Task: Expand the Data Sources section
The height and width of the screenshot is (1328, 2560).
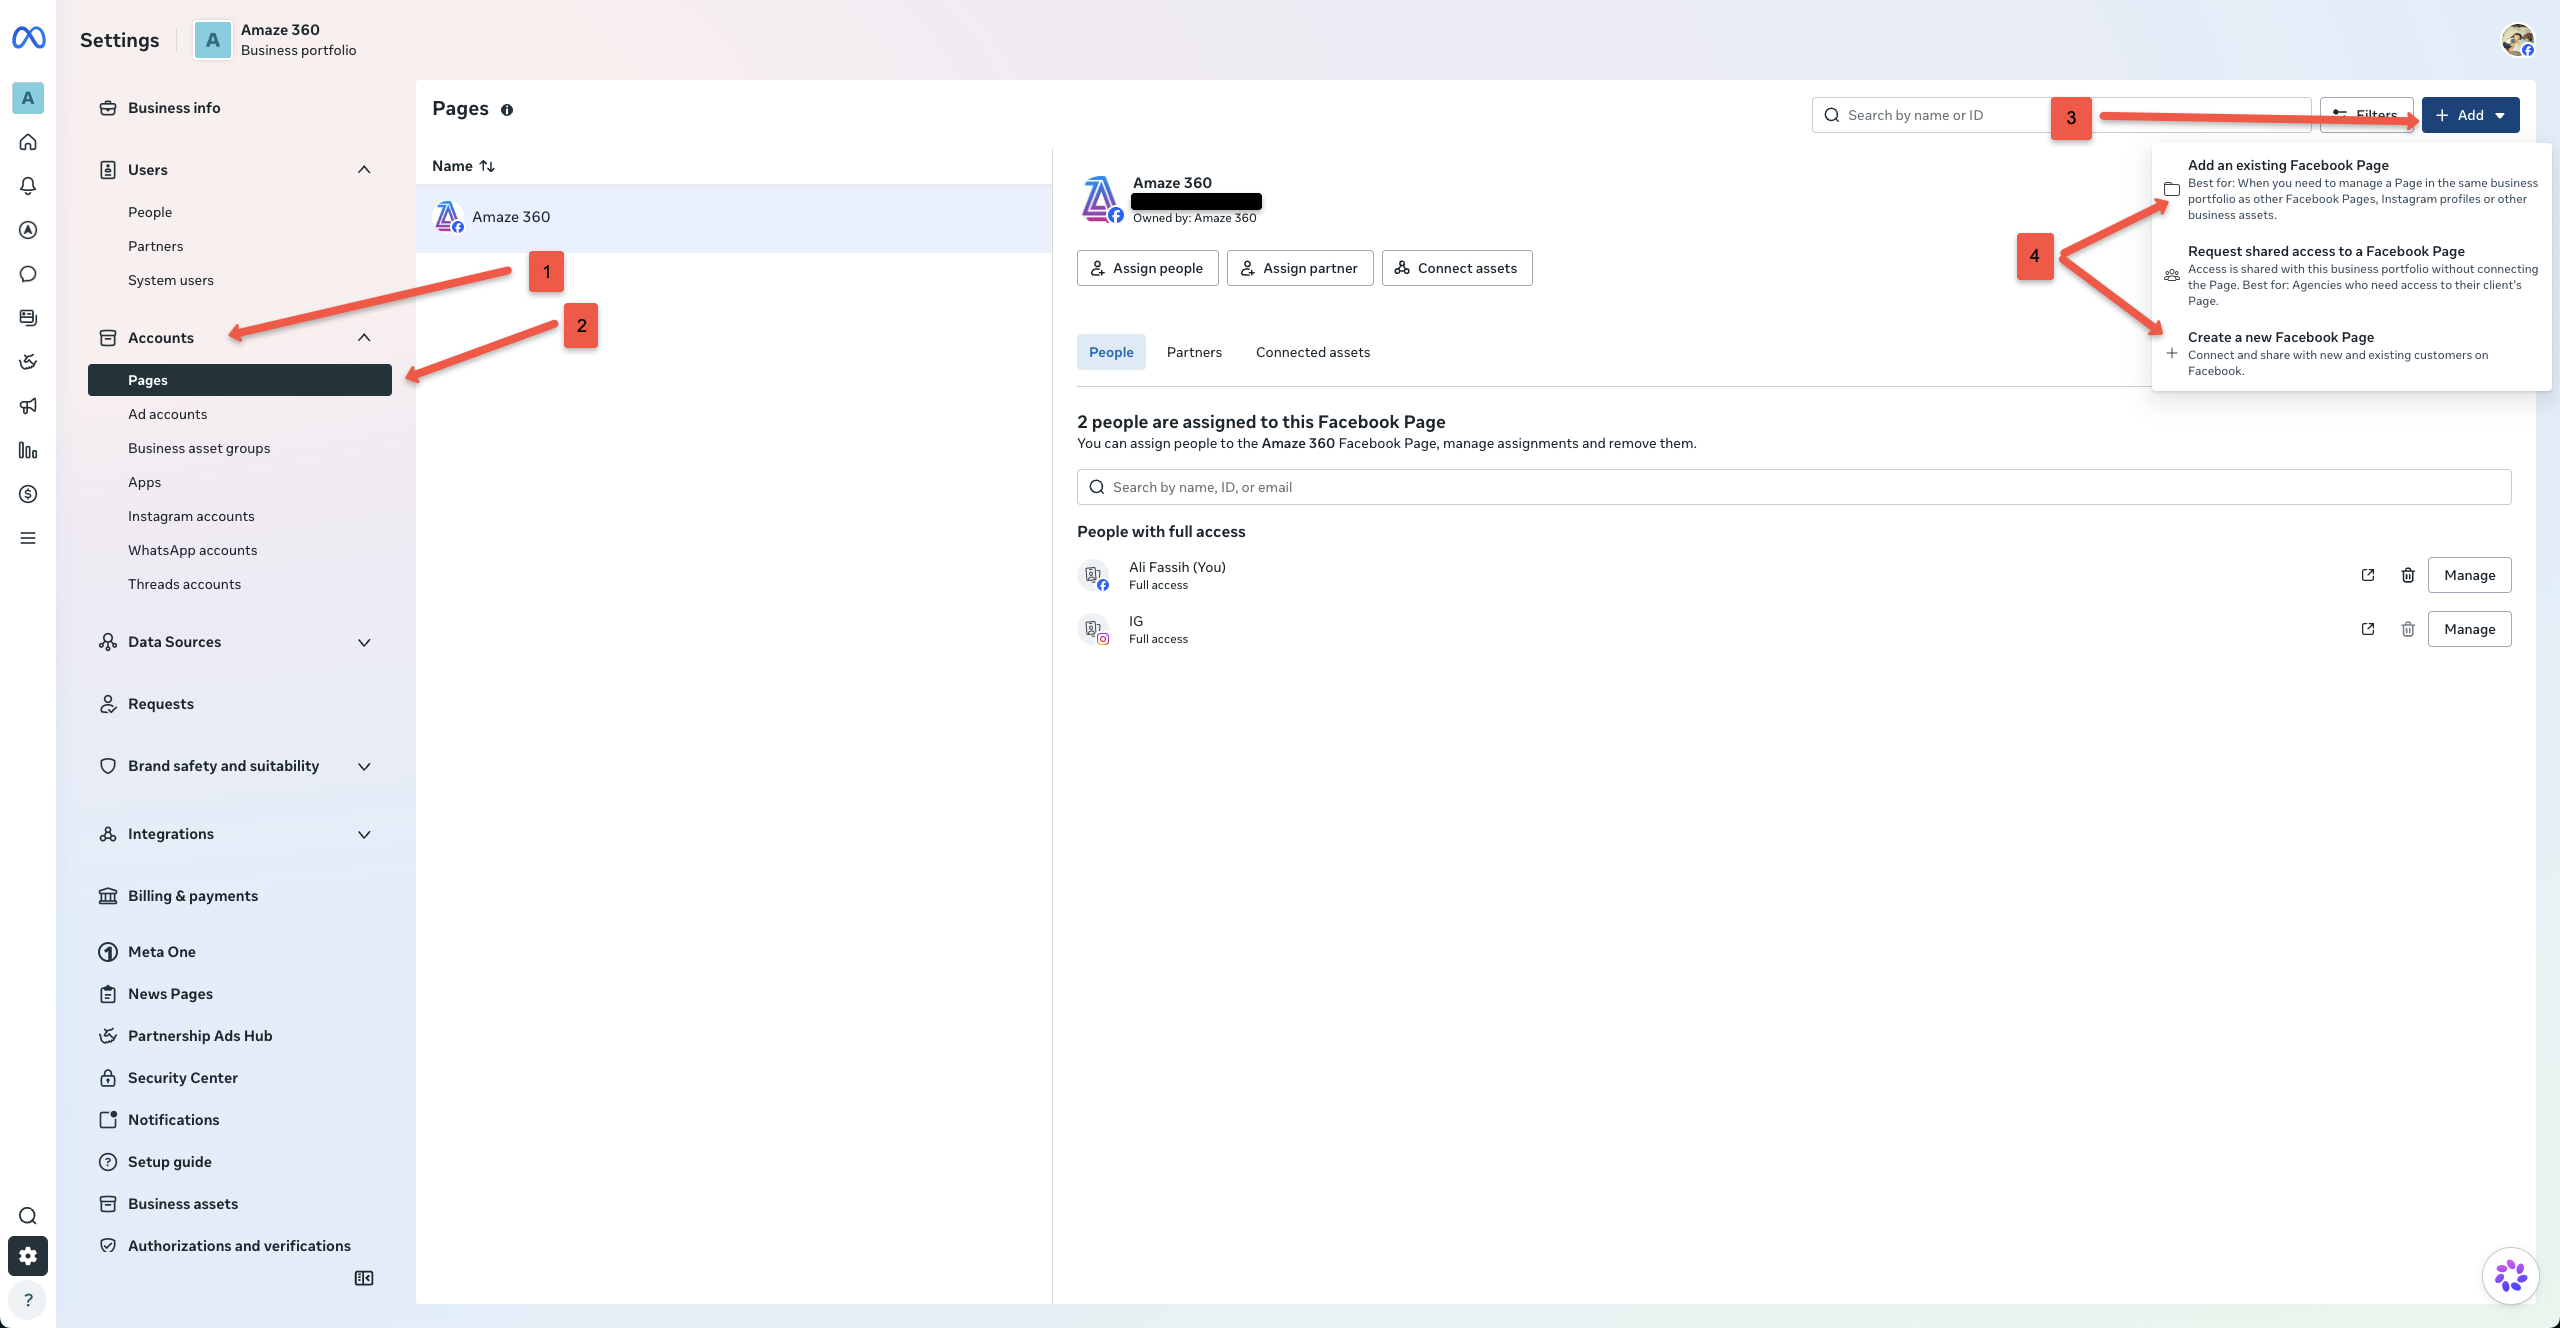Action: coord(364,642)
